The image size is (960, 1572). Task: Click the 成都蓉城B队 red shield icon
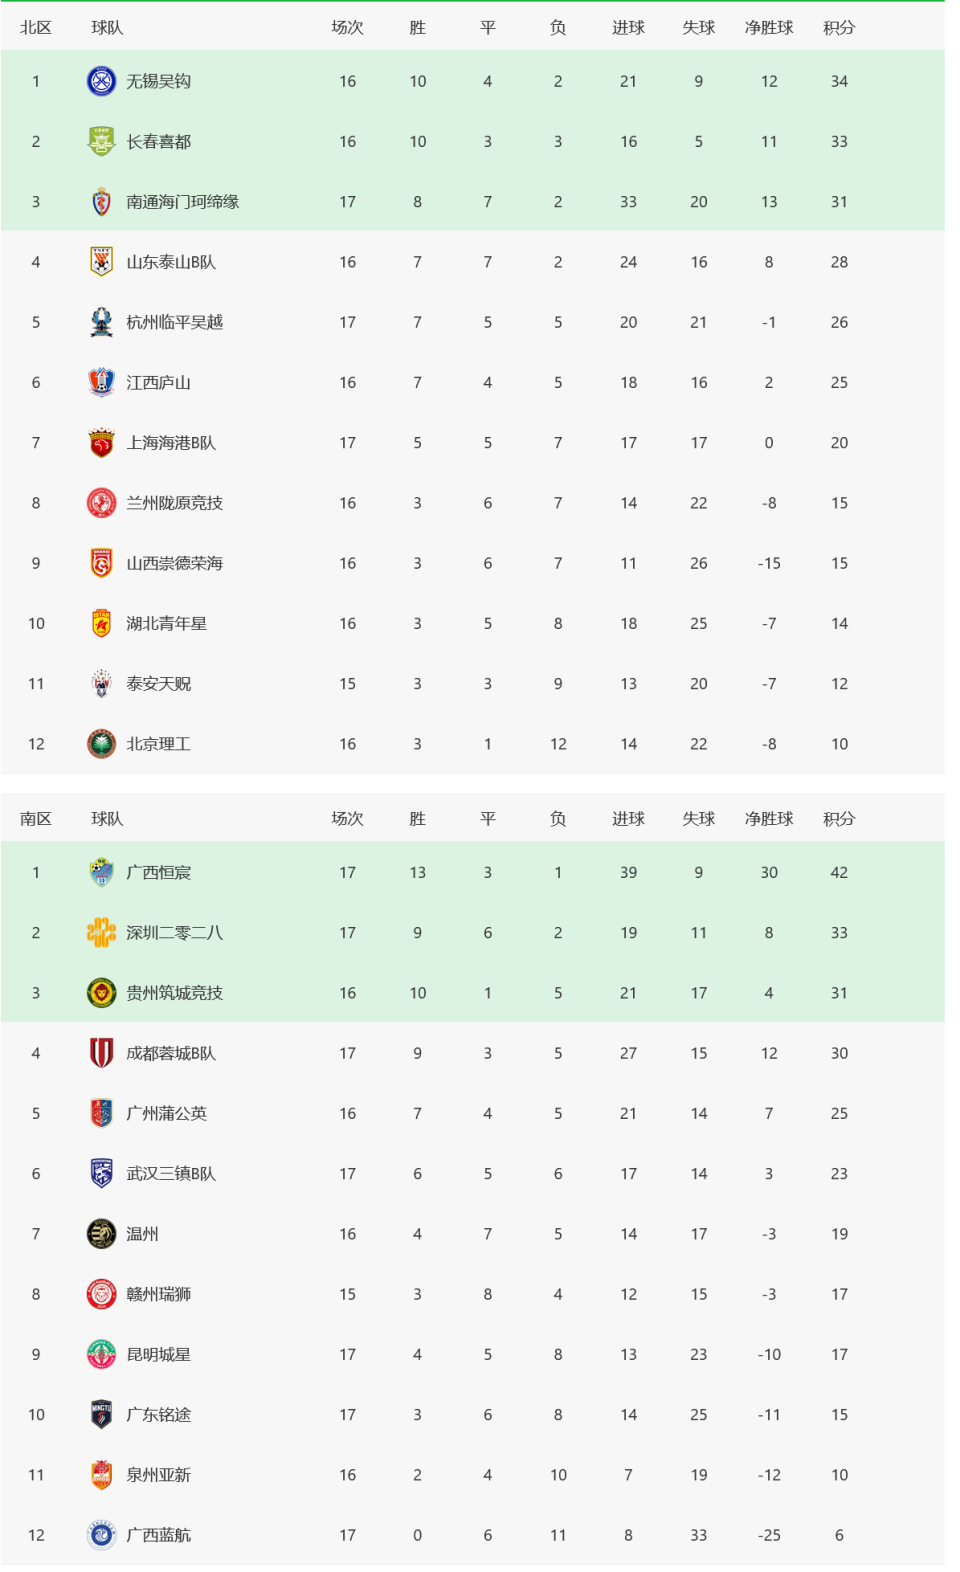pyautogui.click(x=101, y=1053)
